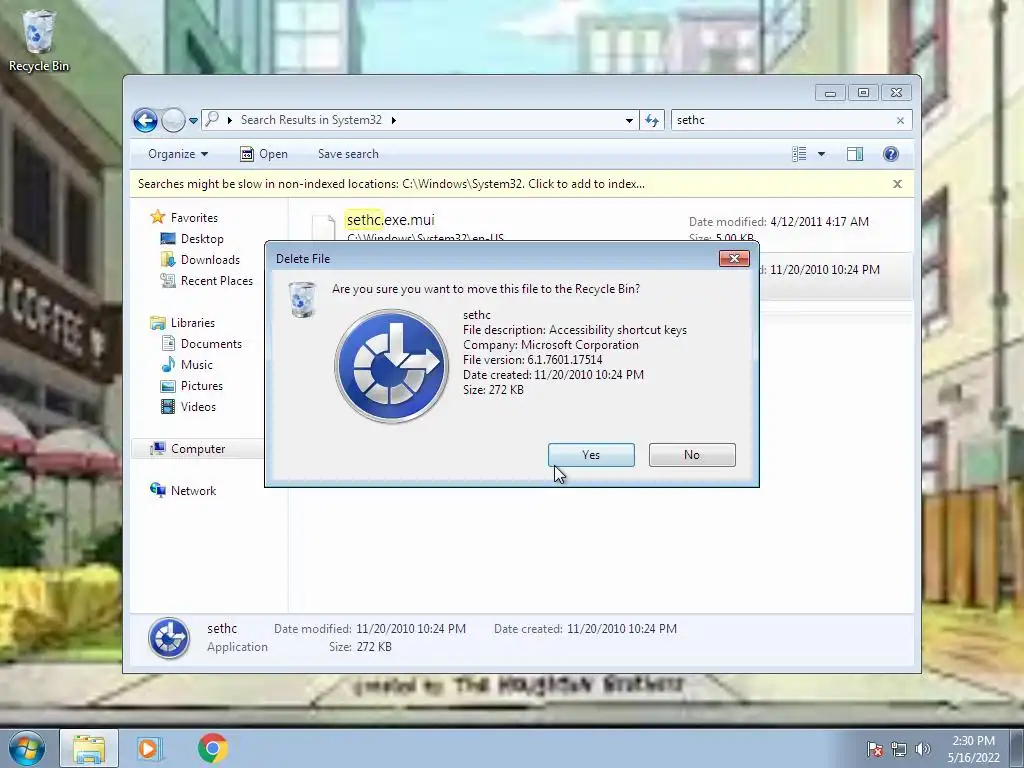Open Recent Places in the navigation pane

[x=216, y=281]
